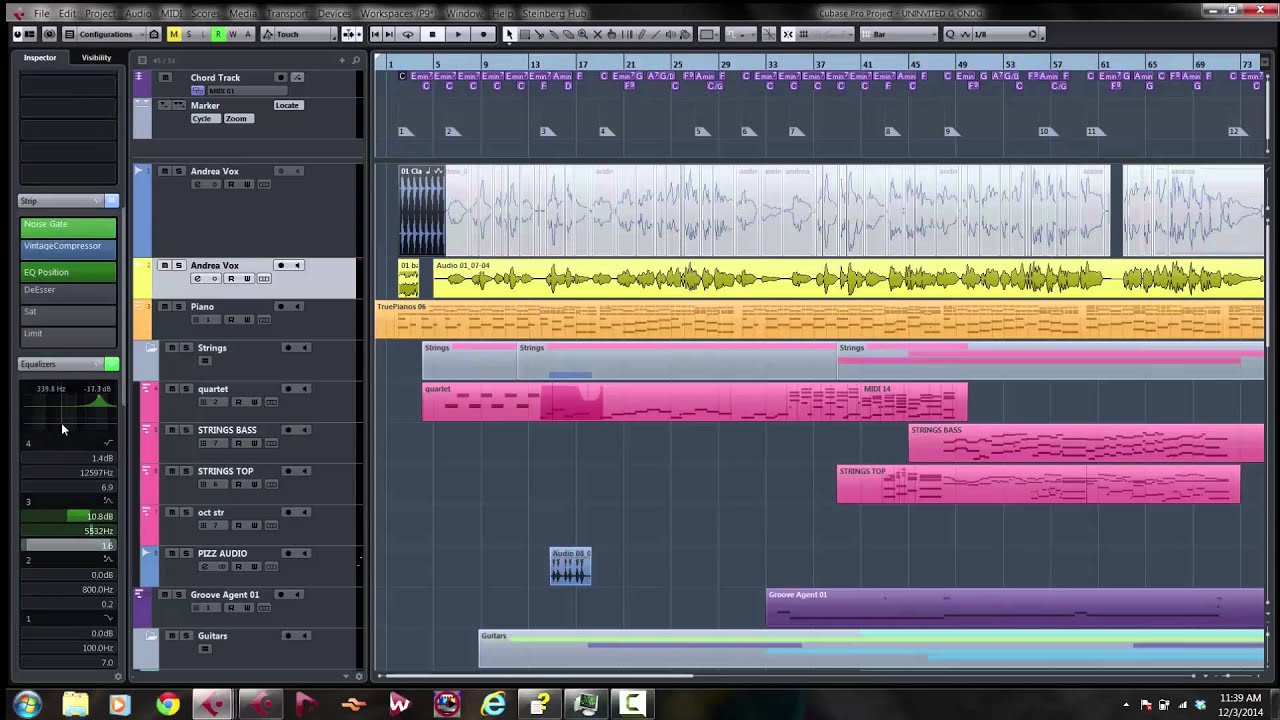This screenshot has height=720, width=1280.
Task: Click the Locate button on Marker track
Action: pyautogui.click(x=287, y=105)
